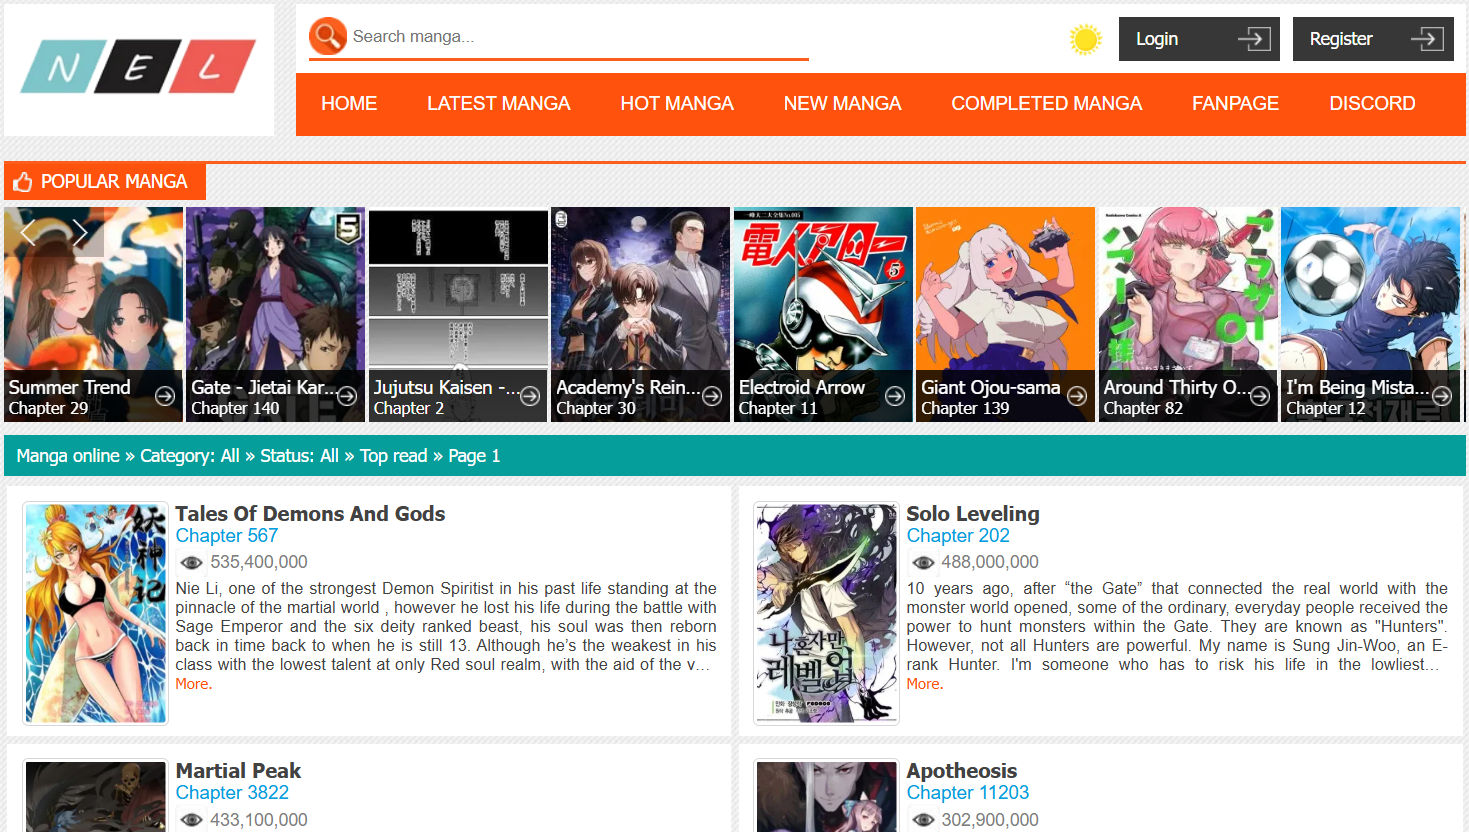The image size is (1469, 832).
Task: Click the eye views icon beside 433,100,000
Action: [x=192, y=820]
